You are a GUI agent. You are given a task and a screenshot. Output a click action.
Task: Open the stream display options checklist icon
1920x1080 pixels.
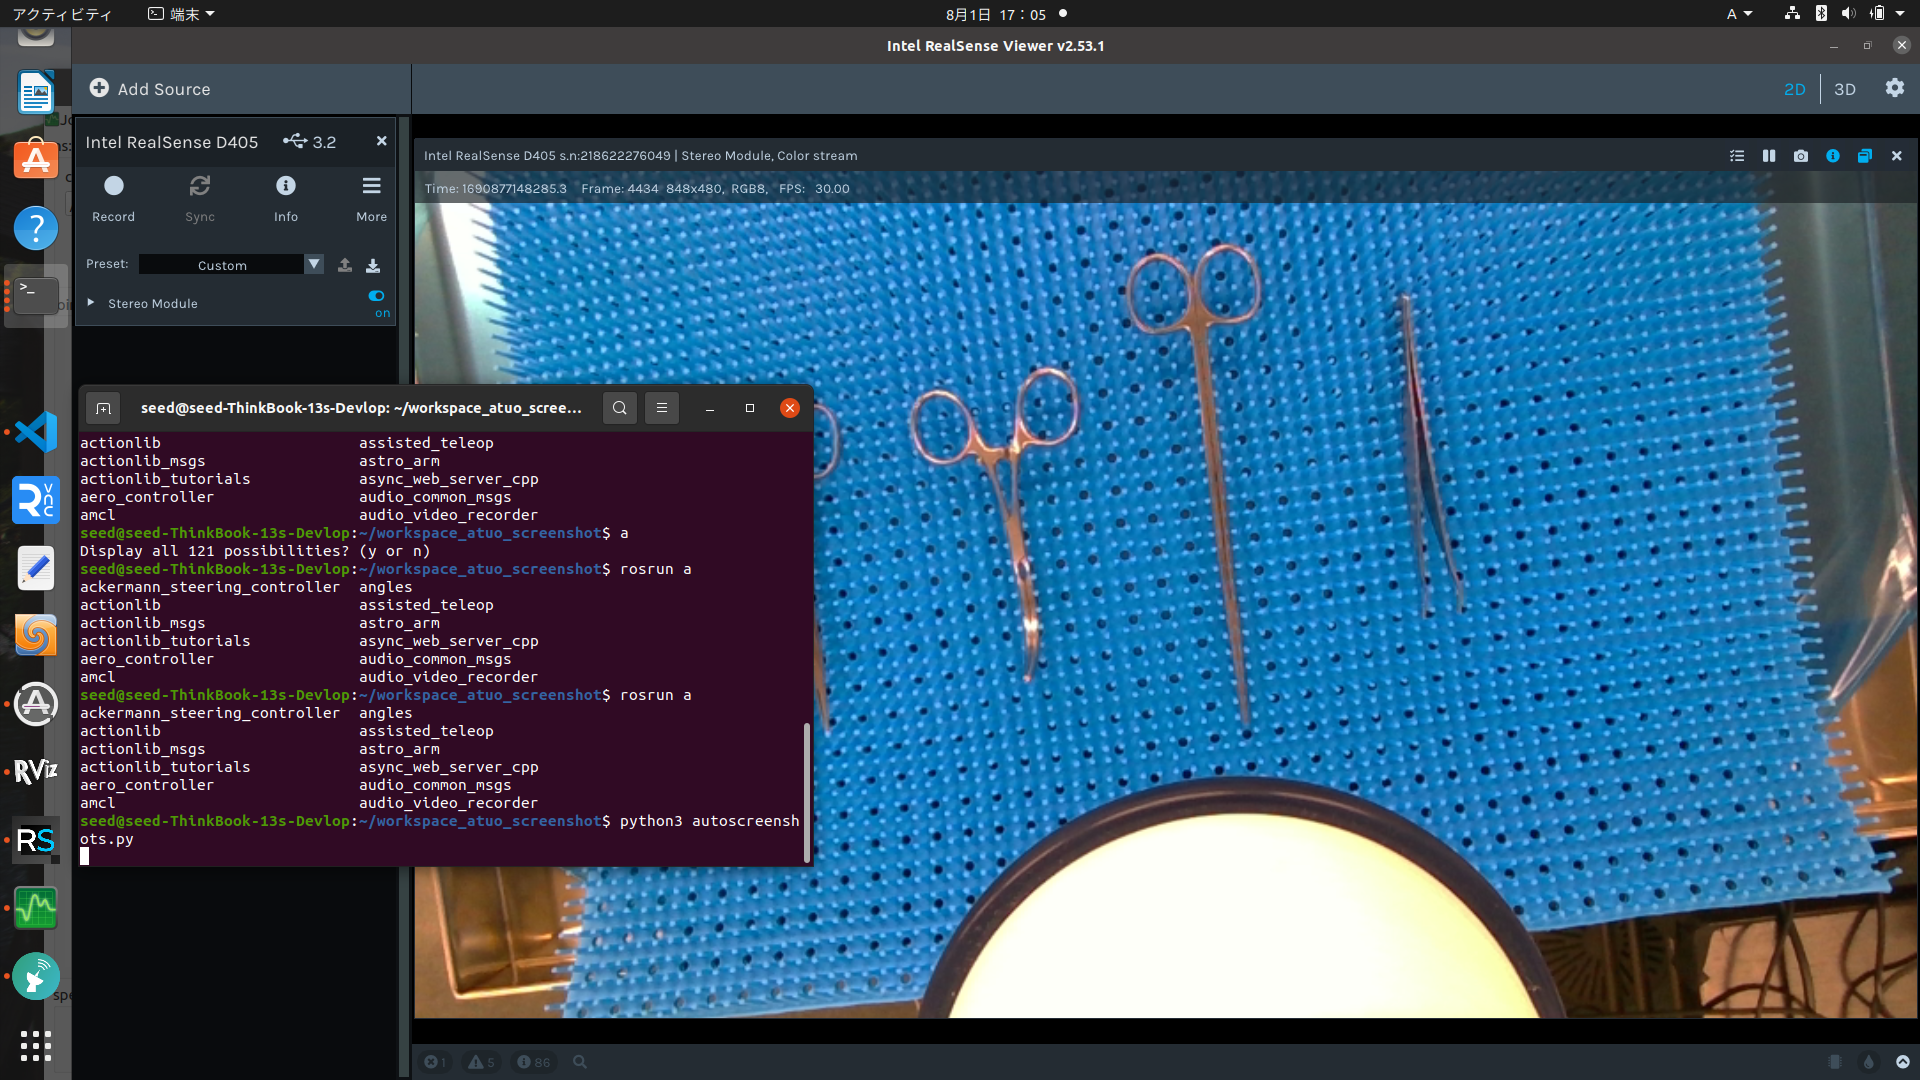1735,156
